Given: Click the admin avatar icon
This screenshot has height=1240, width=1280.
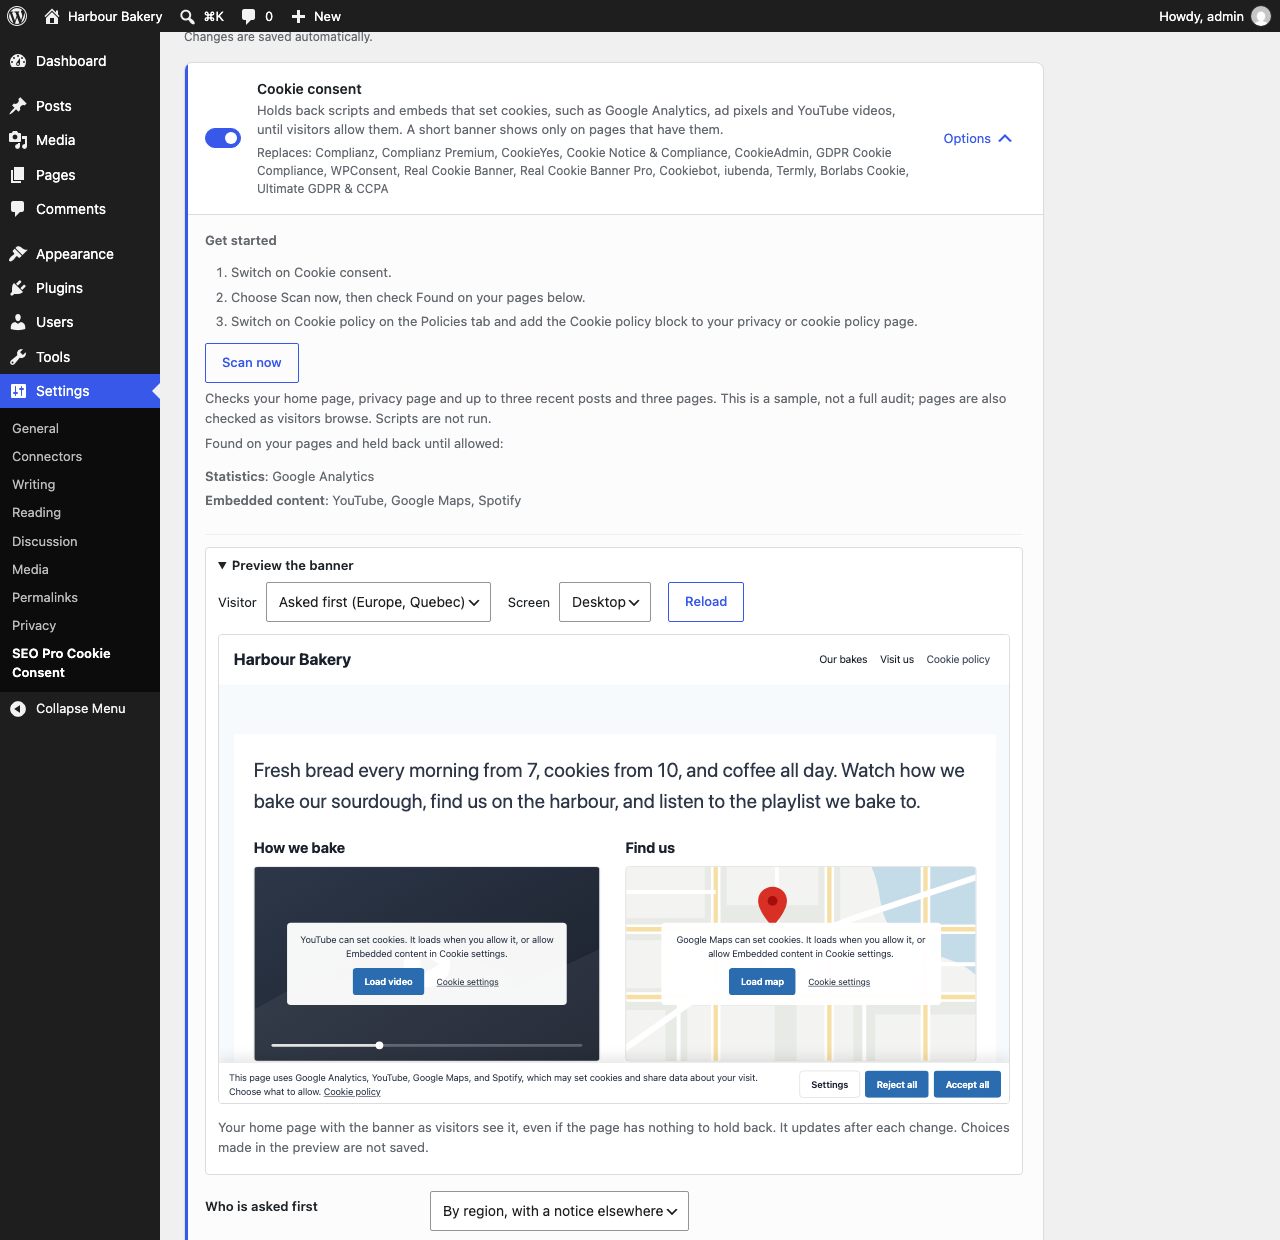Looking at the screenshot, I should pos(1261,16).
